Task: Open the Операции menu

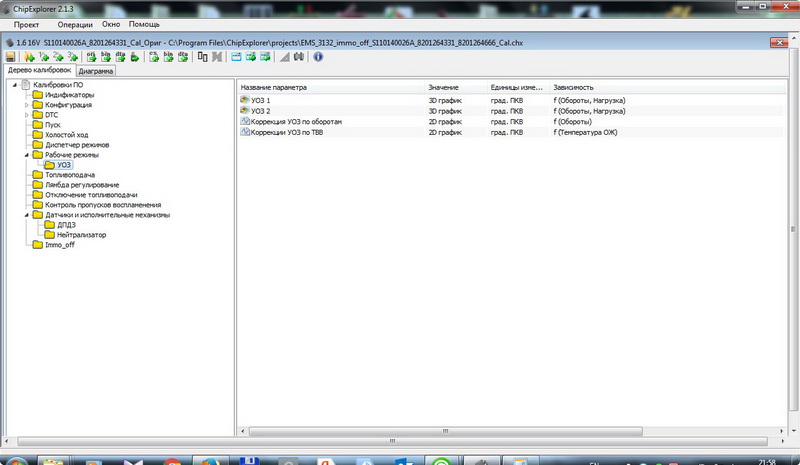Action: click(78, 23)
